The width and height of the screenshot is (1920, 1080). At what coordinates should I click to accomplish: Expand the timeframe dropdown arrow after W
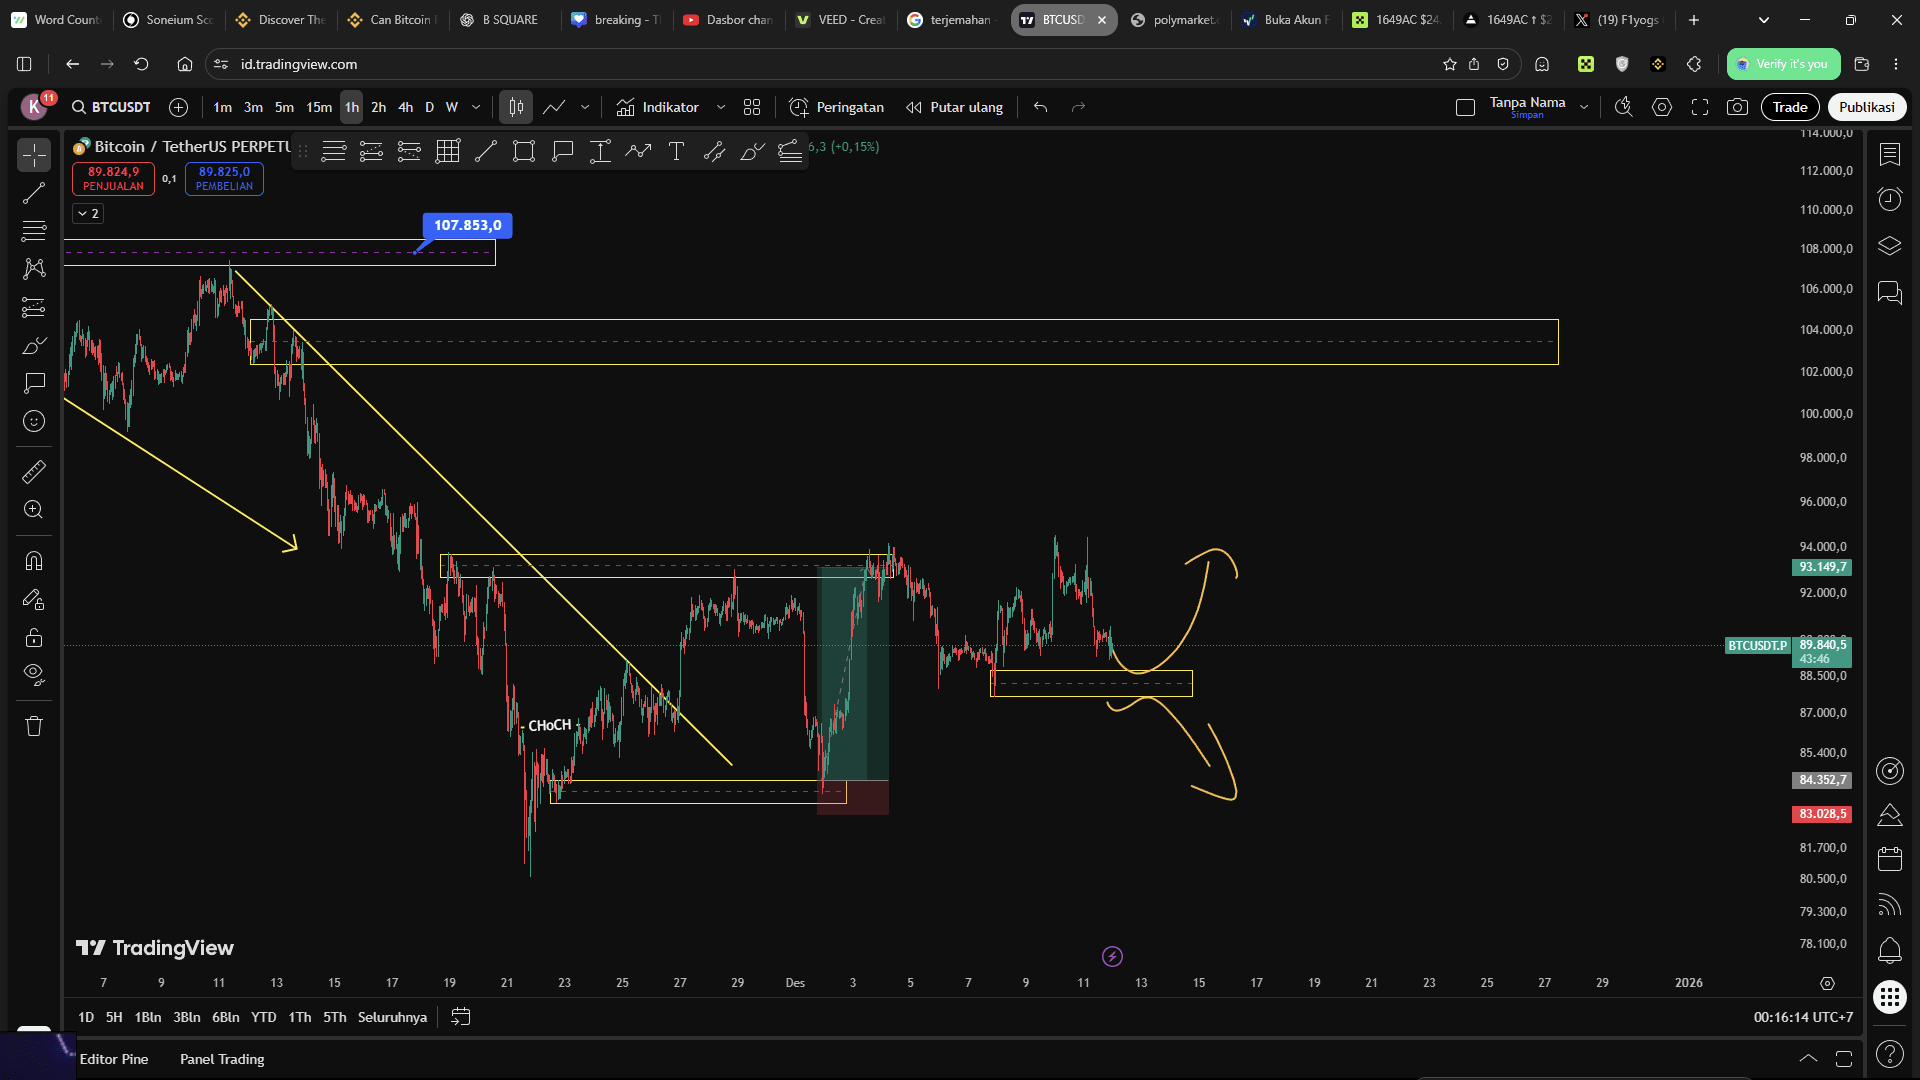pos(476,107)
